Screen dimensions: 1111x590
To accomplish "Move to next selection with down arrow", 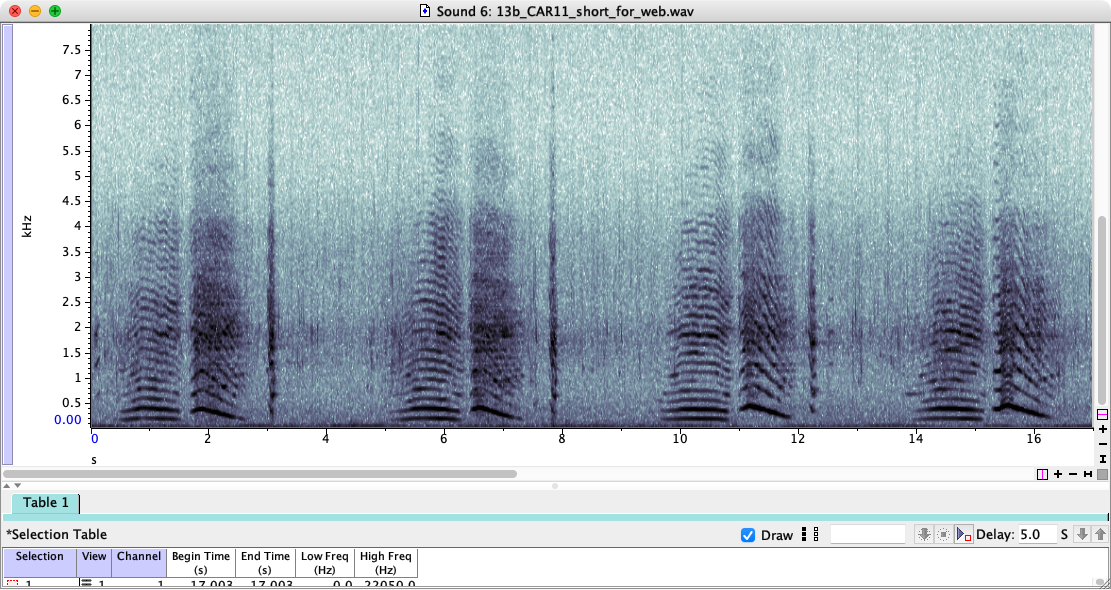I will coord(1082,535).
